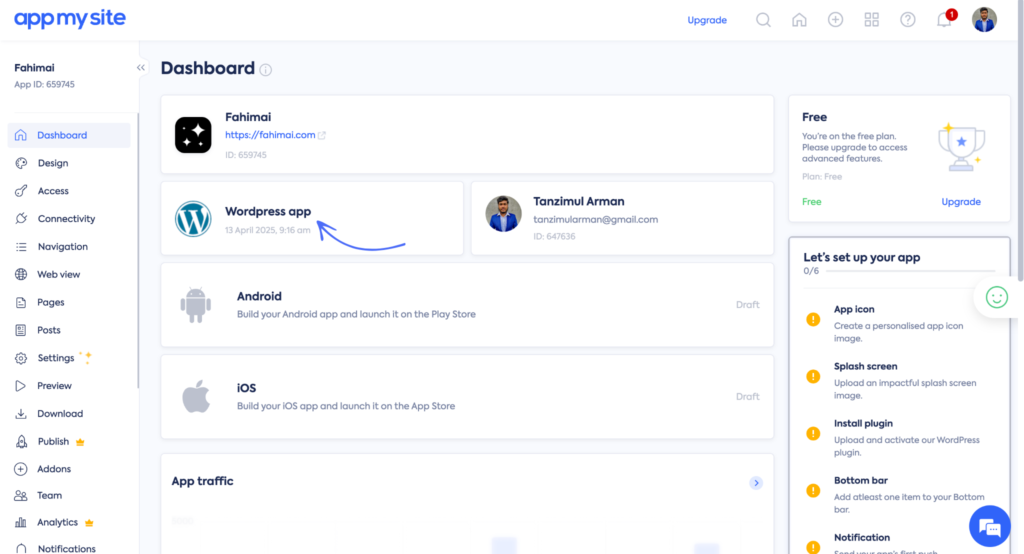This screenshot has width=1024, height=554.
Task: Open Notification setup step
Action: [x=899, y=543]
